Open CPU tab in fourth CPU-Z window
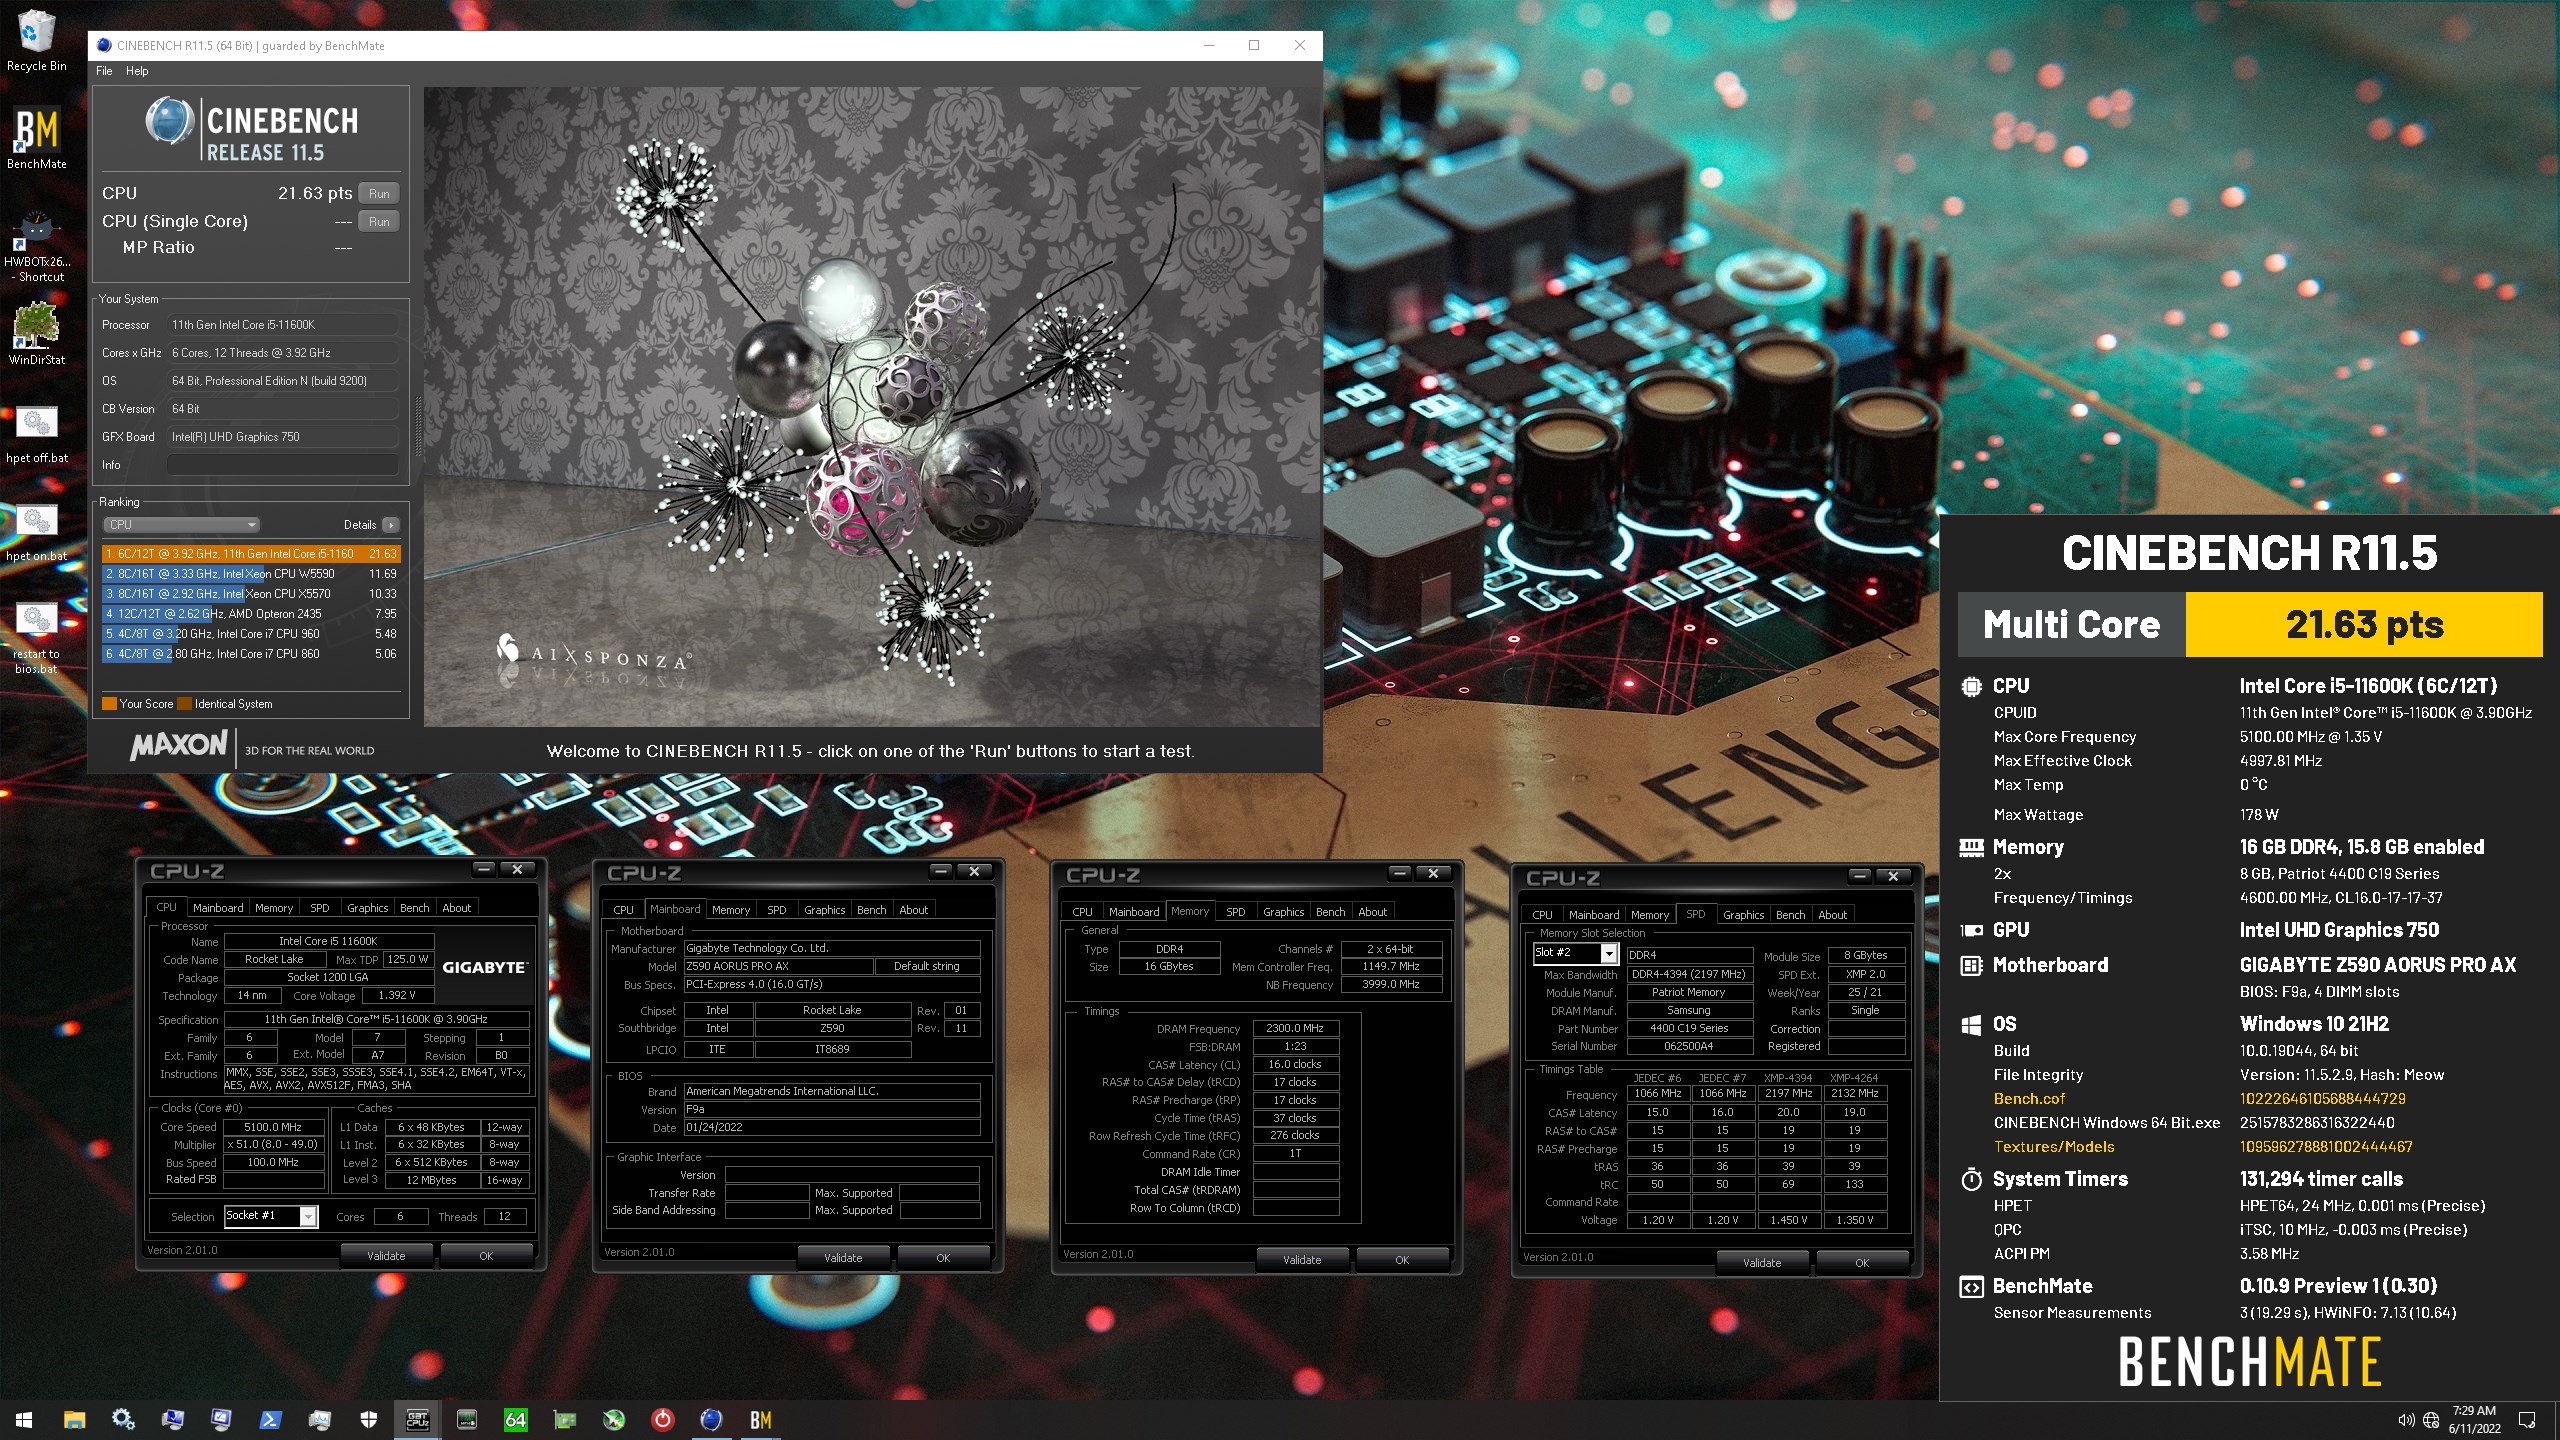2560x1440 pixels. click(x=1542, y=915)
